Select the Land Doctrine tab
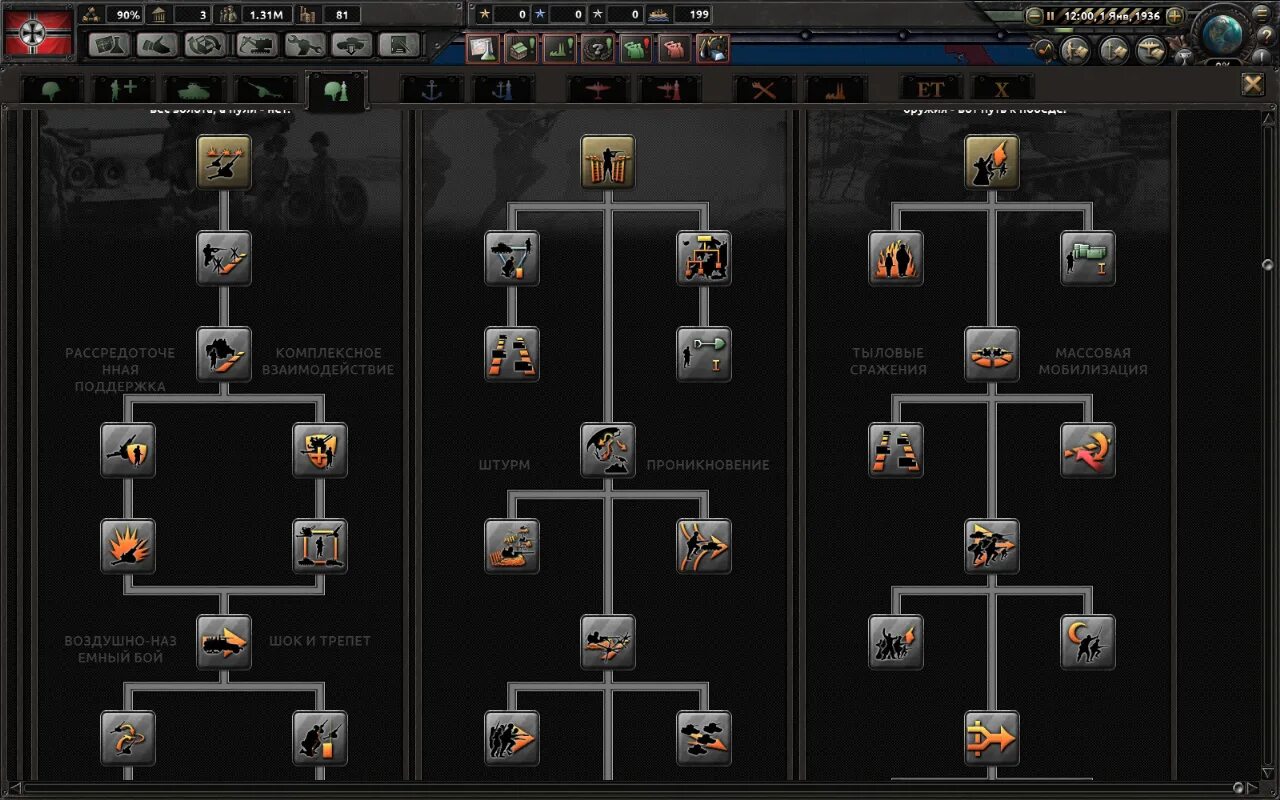Image resolution: width=1280 pixels, height=800 pixels. (336, 90)
